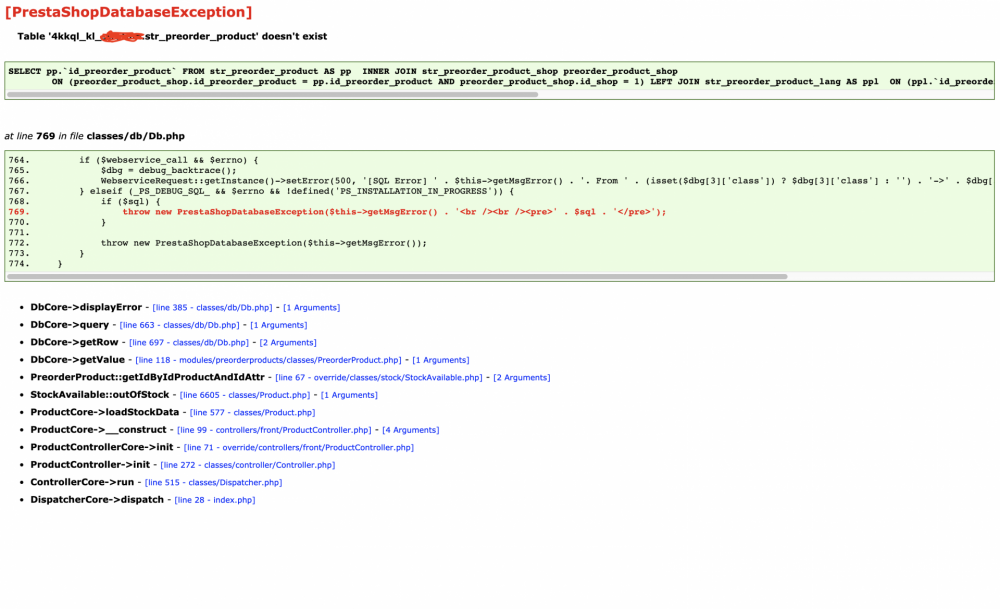View 4 Arguments for ProductCore->__construct
Viewport: 1000px width, 609px height.
tap(412, 429)
